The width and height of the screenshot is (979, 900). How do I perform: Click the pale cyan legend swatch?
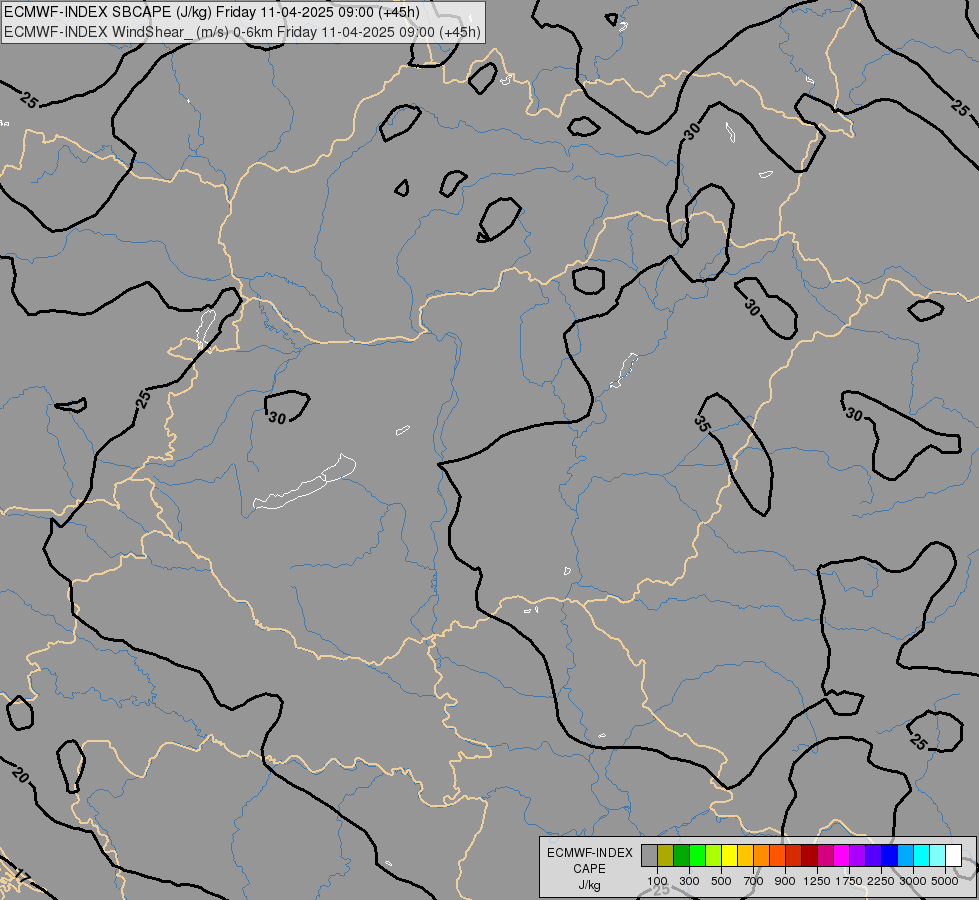pyautogui.click(x=938, y=855)
